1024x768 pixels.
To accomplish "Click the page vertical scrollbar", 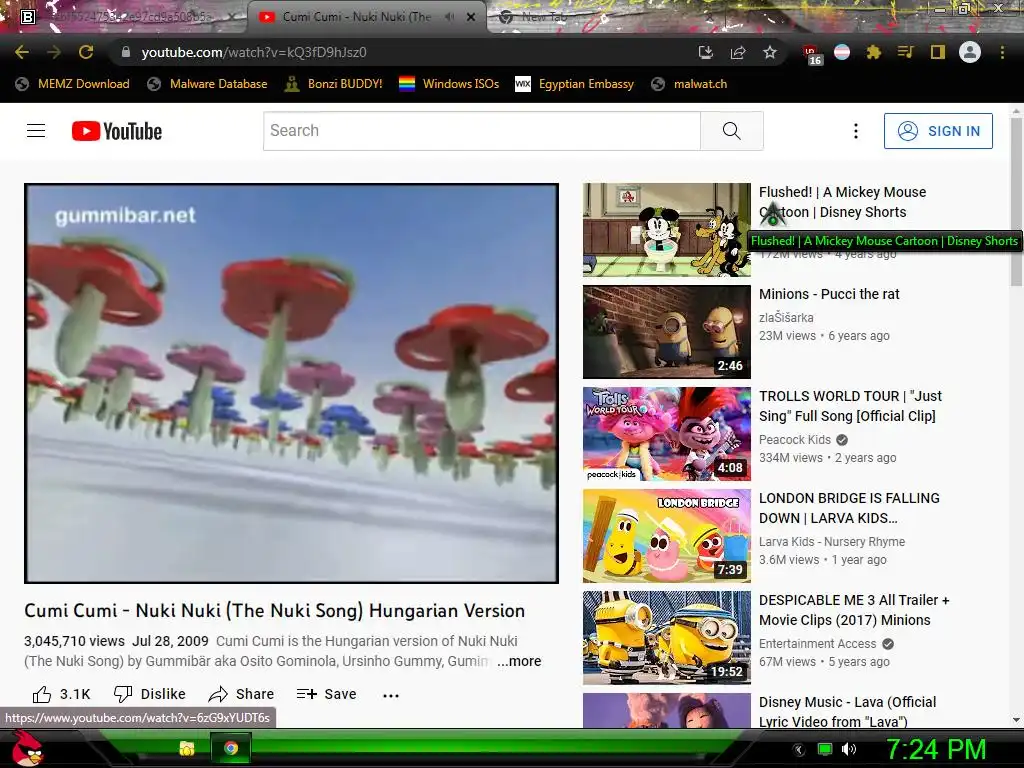I will (x=1016, y=202).
